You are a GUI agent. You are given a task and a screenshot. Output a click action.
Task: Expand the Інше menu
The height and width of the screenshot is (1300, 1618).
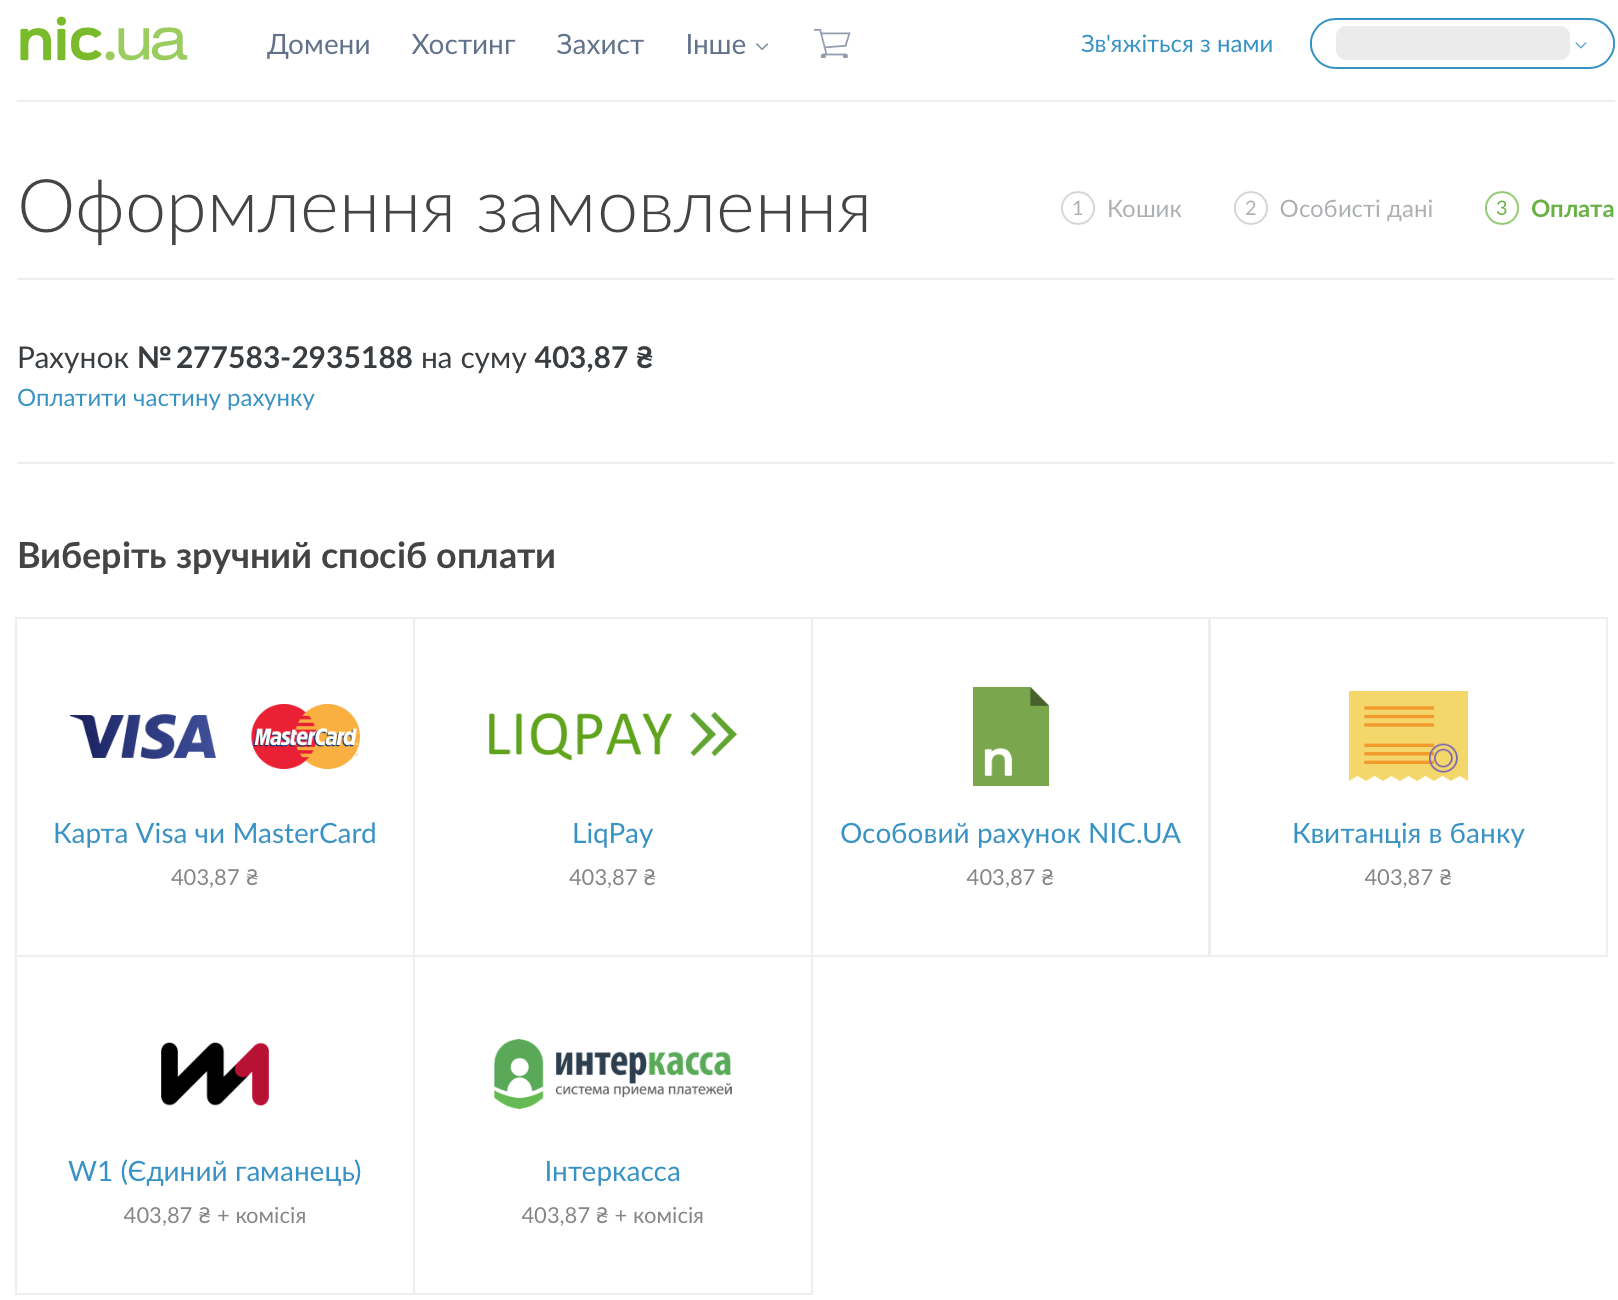(x=727, y=45)
